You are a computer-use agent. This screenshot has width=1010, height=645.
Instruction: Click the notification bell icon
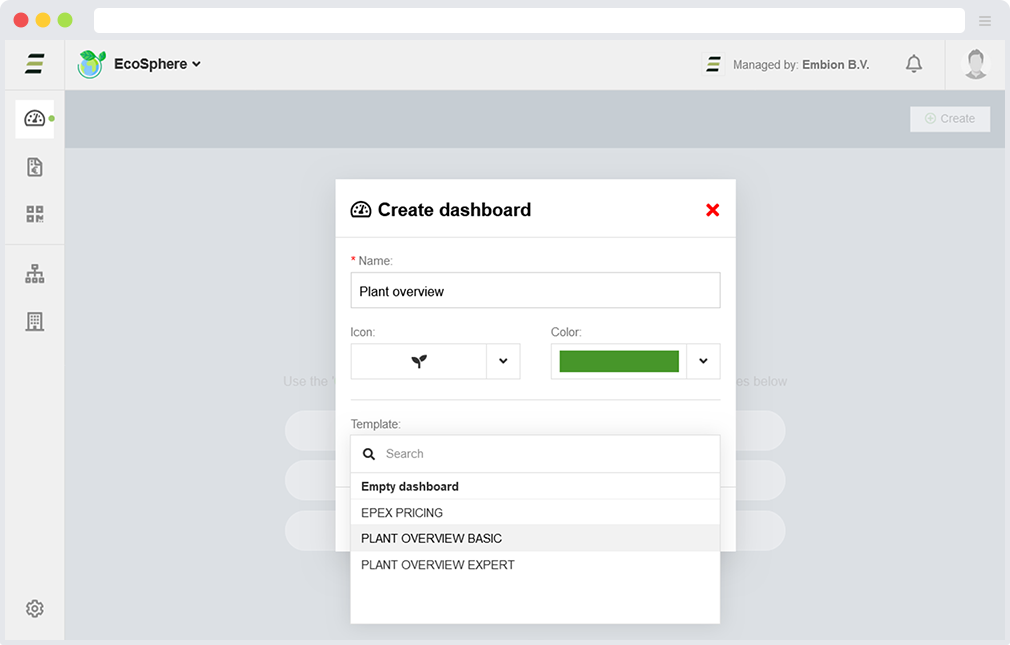tap(913, 64)
